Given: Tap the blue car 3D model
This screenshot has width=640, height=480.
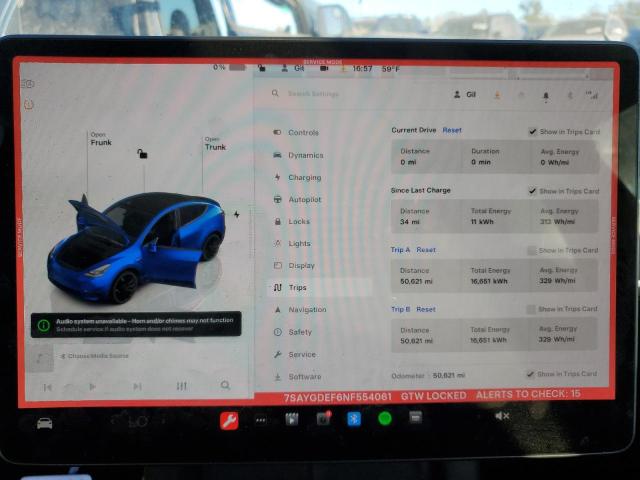Looking at the screenshot, I should (136, 247).
